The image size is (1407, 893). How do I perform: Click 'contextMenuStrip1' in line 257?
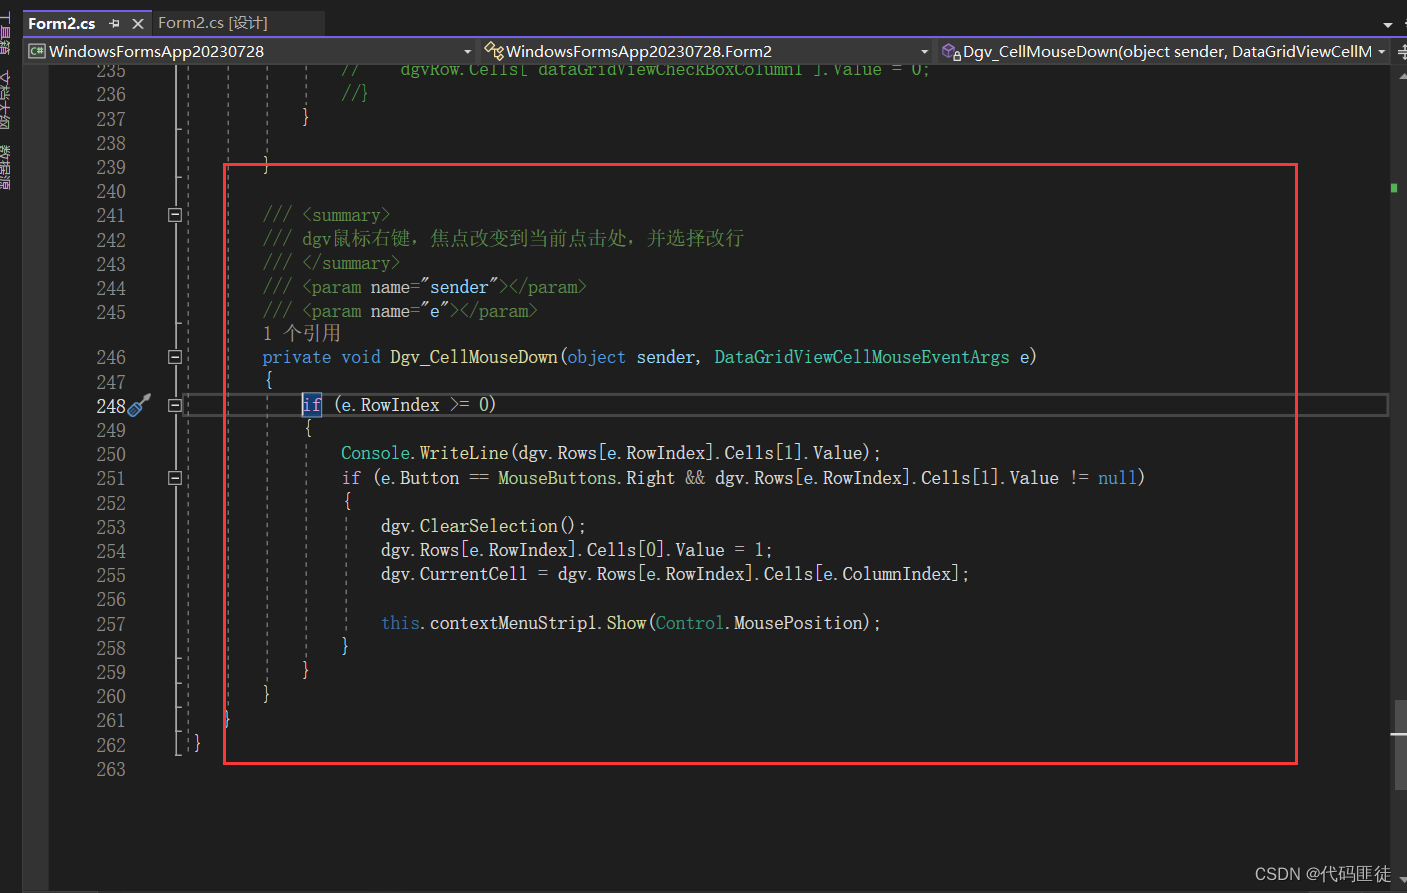click(514, 623)
